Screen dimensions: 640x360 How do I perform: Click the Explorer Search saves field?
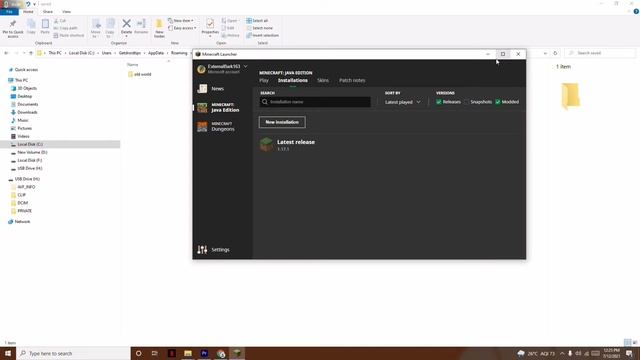point(600,53)
